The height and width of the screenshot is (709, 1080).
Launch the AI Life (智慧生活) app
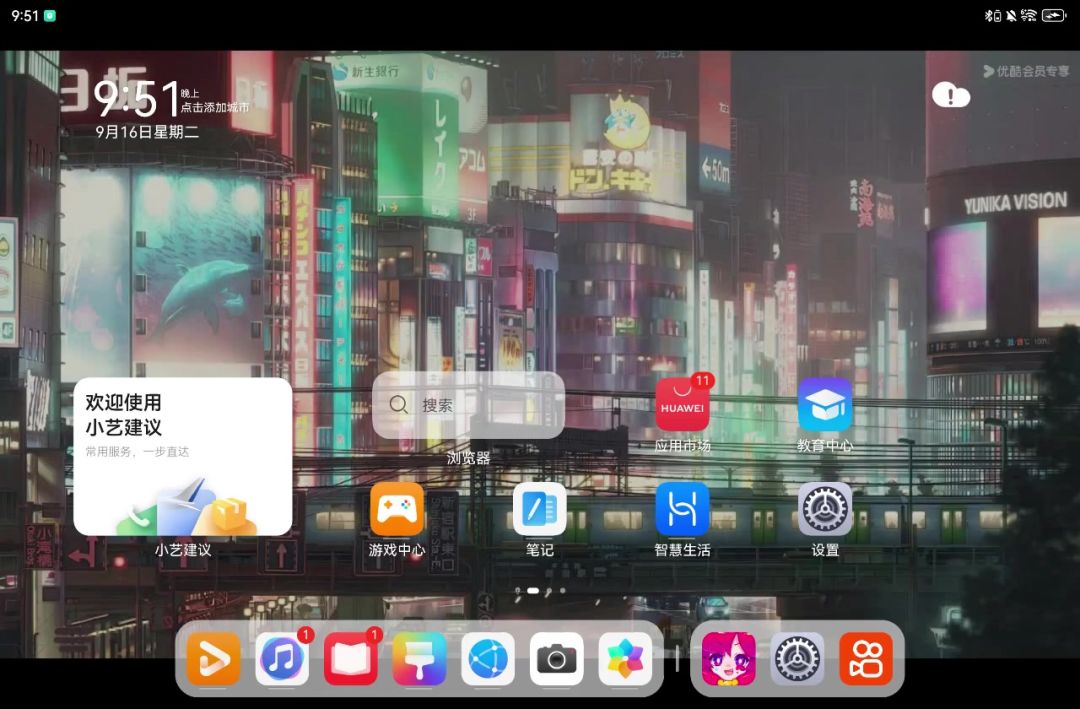[682, 509]
